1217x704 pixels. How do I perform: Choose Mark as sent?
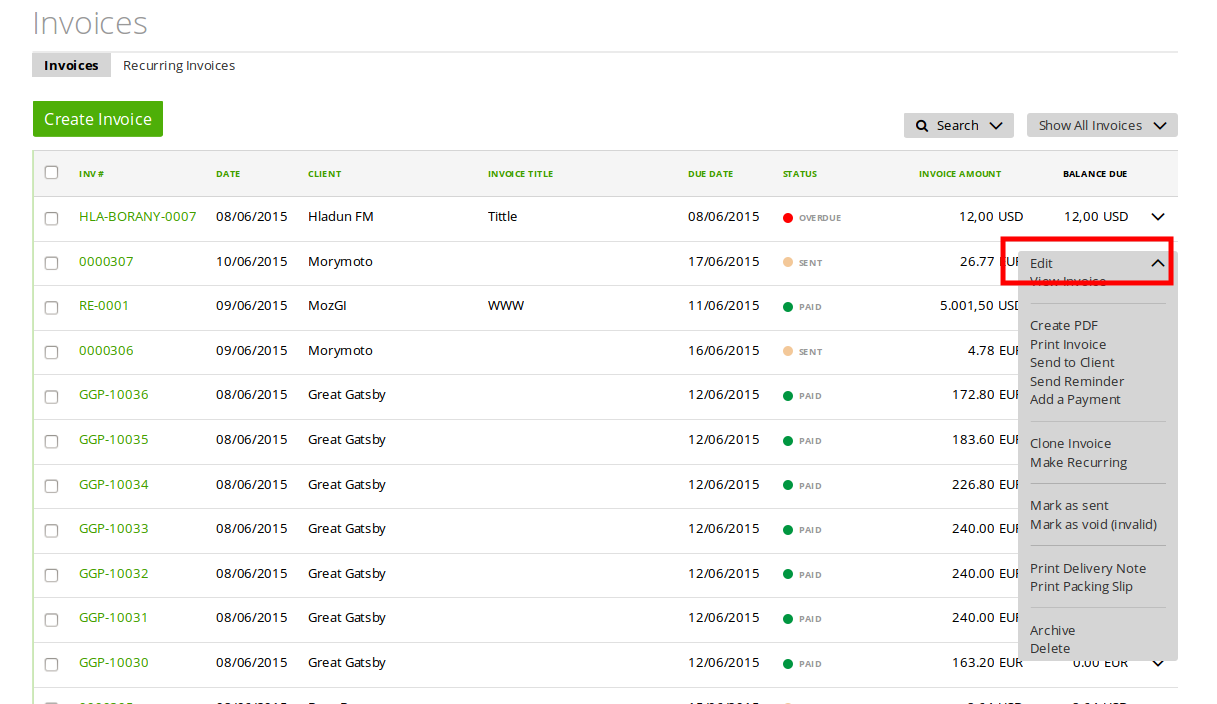click(1069, 505)
